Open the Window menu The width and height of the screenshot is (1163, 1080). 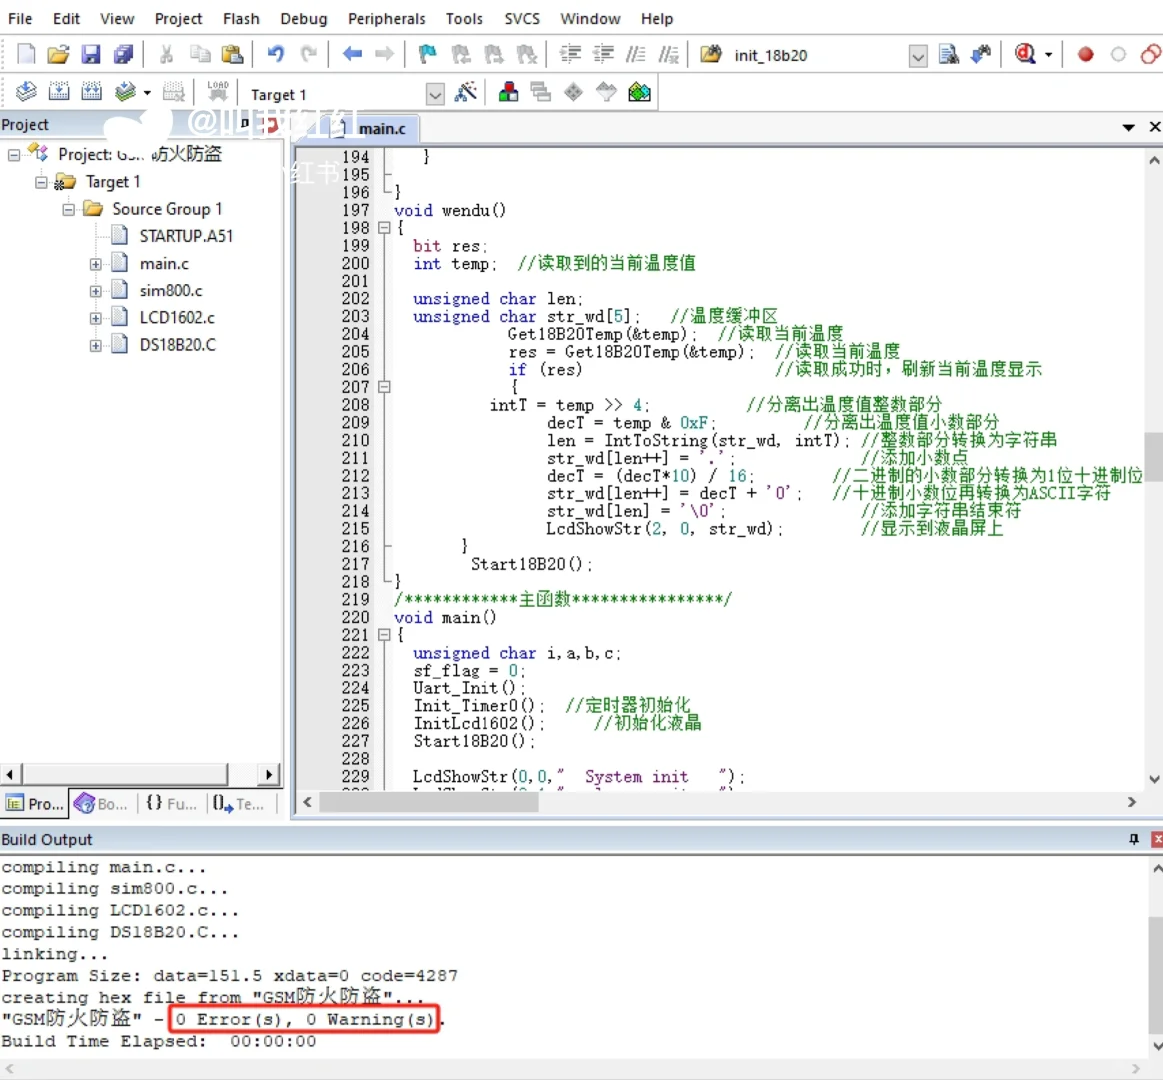coord(590,19)
